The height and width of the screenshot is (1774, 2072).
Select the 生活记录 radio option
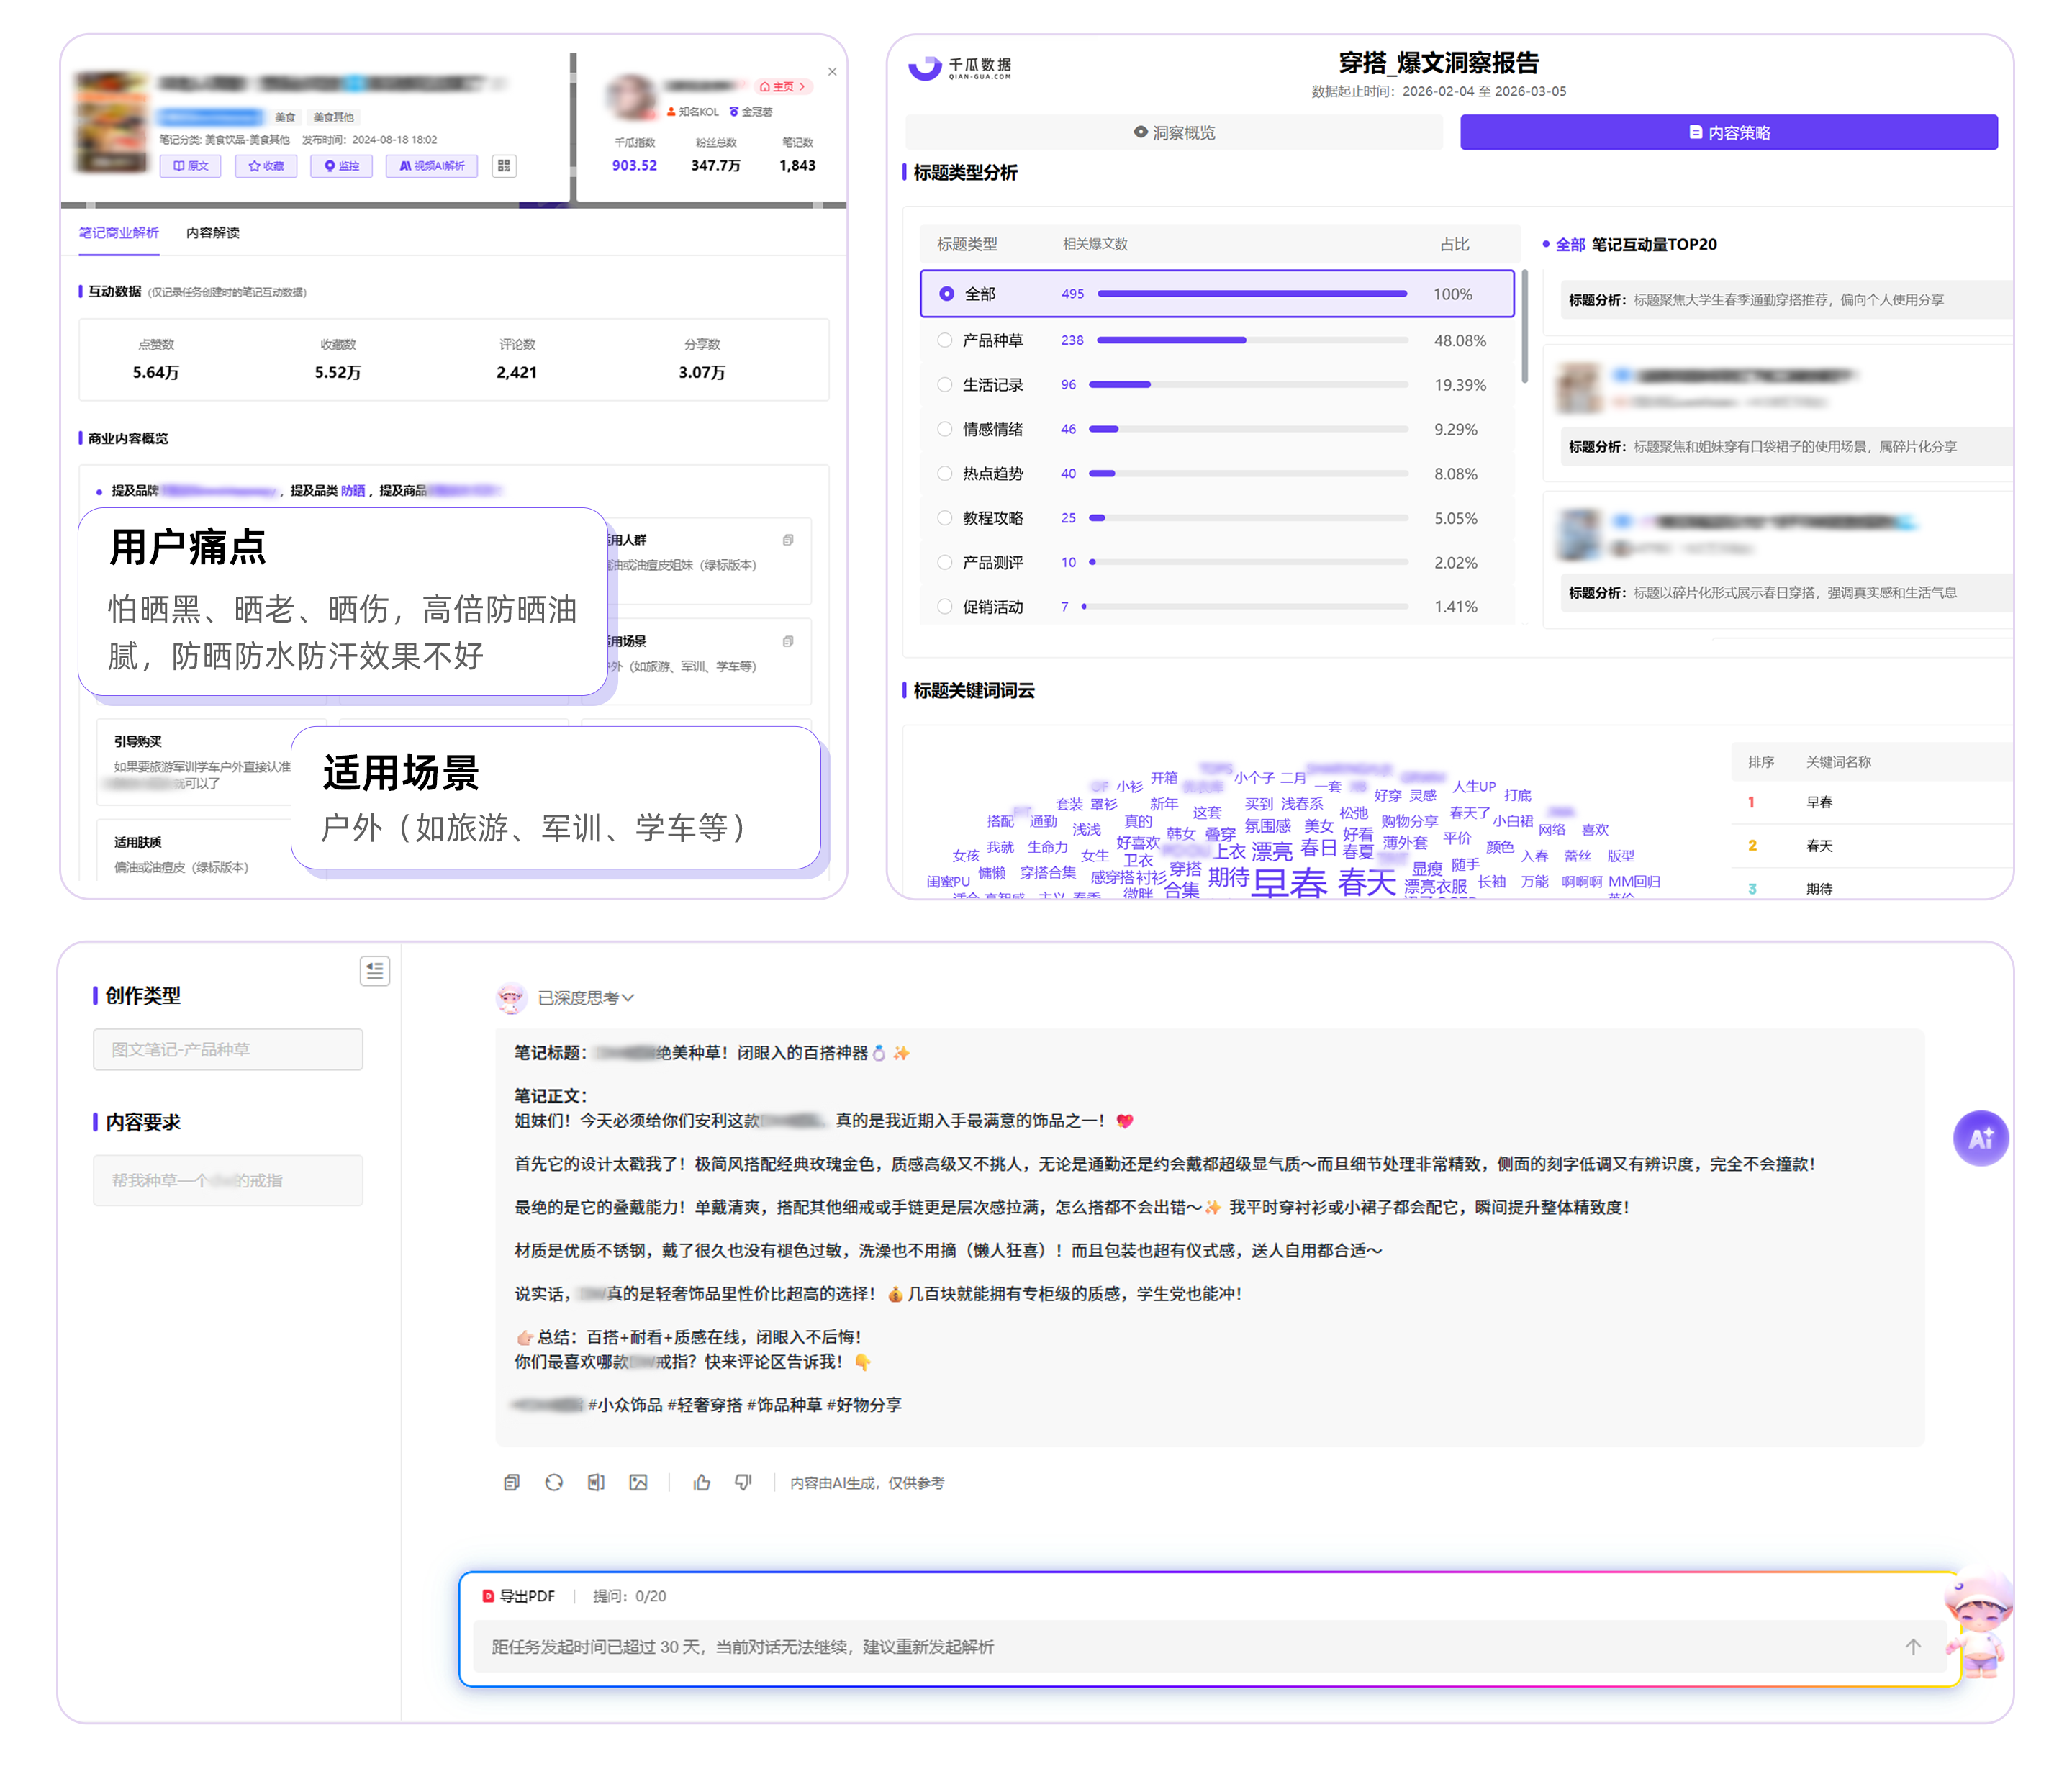tap(944, 385)
